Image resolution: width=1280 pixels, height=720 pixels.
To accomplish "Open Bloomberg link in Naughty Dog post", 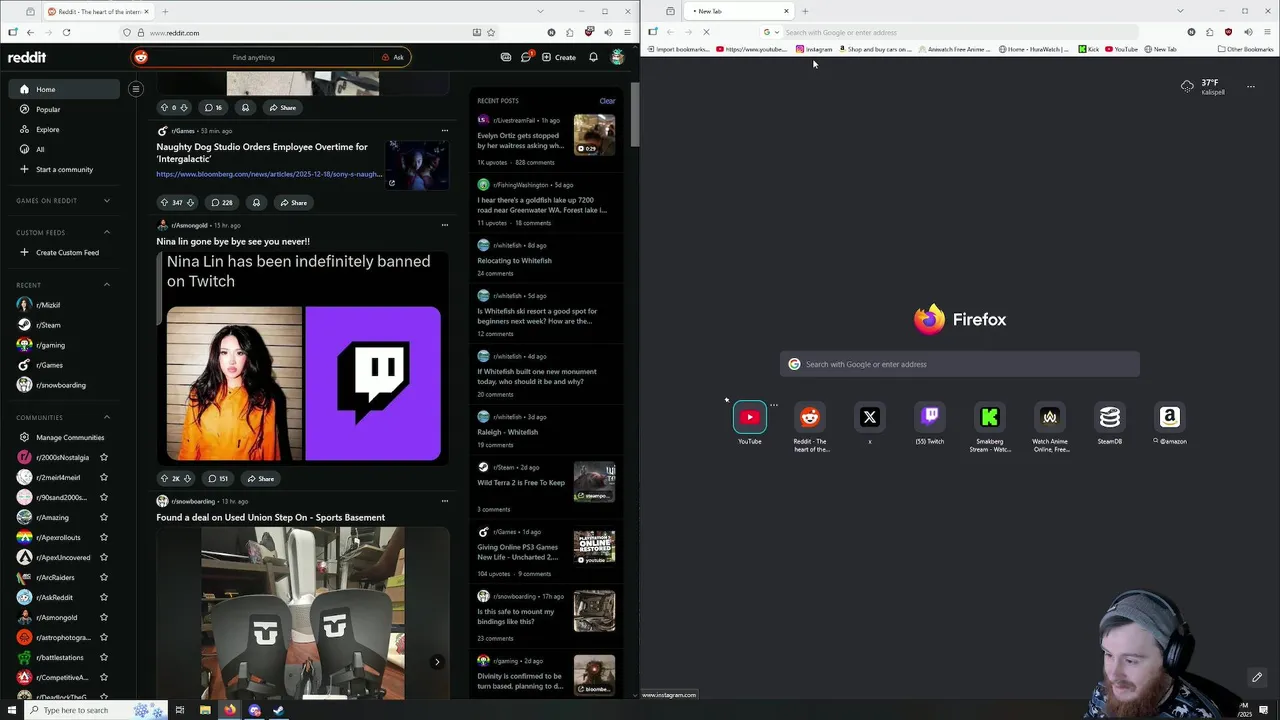I will tap(269, 174).
